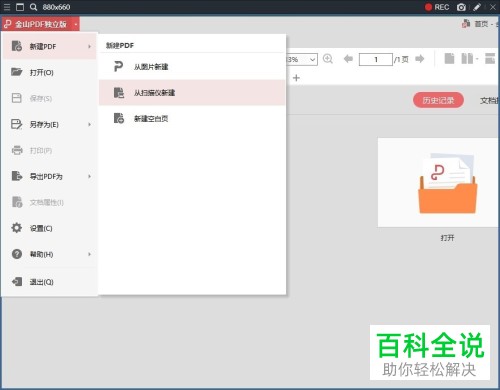Screen dimensions: 500x390
Task: Select single page view icon
Action: click(449, 59)
